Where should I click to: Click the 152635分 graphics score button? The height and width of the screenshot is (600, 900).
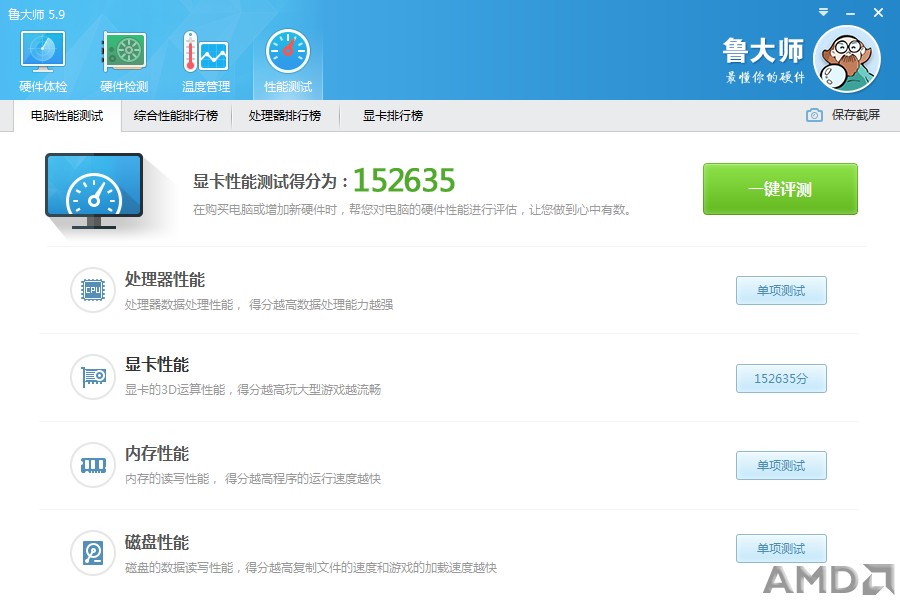(x=781, y=378)
